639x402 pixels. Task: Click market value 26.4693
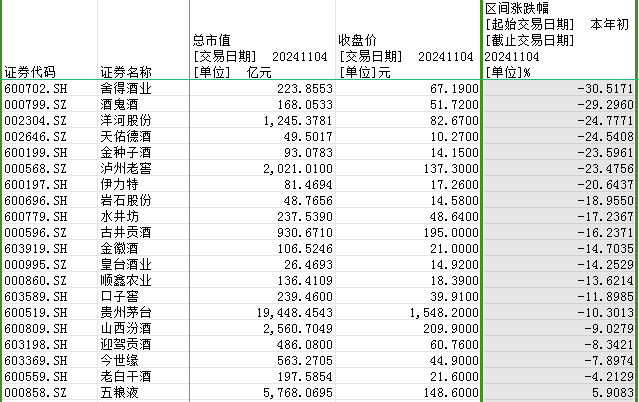pos(262,265)
